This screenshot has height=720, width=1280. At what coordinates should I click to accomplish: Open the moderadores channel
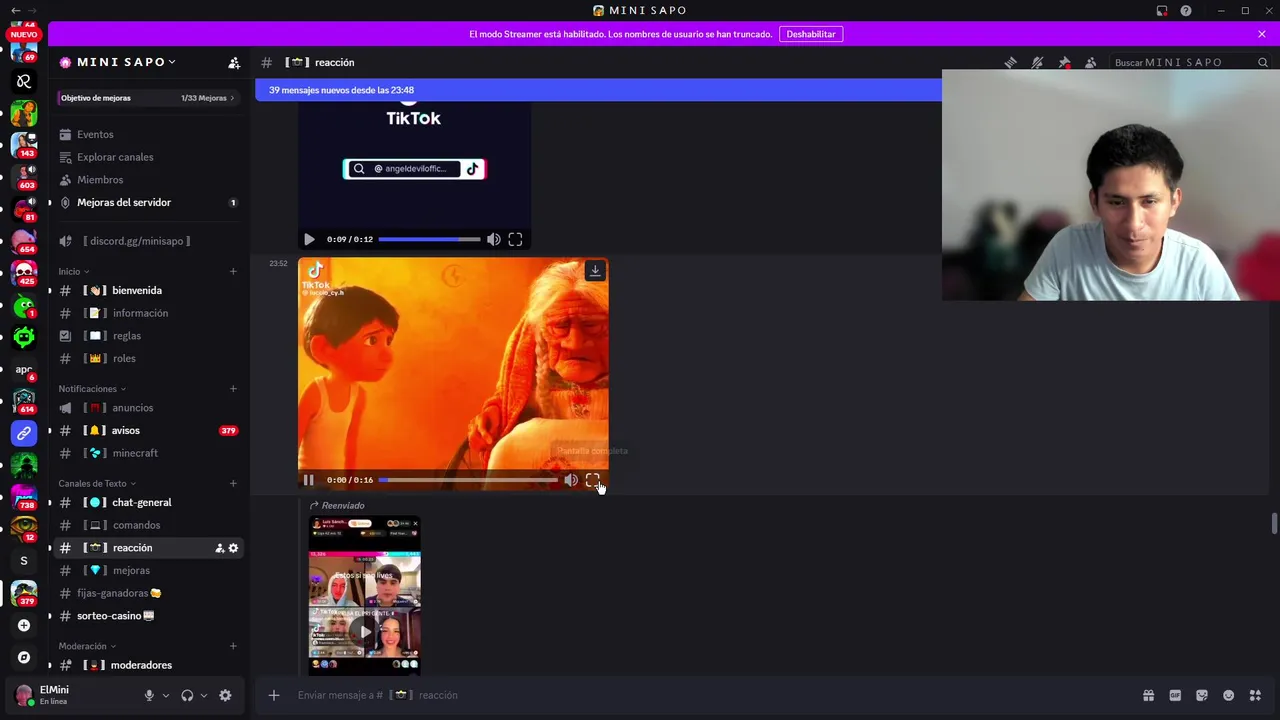(148, 665)
